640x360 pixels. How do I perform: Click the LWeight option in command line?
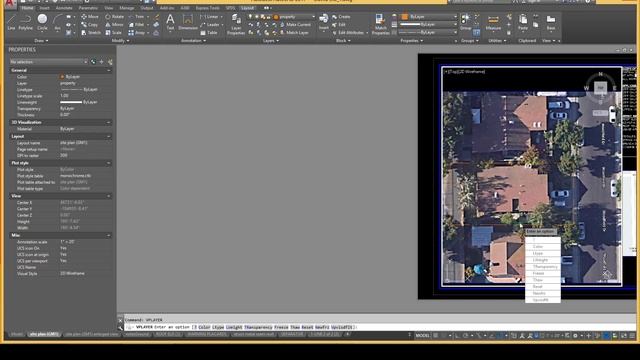(x=233, y=327)
